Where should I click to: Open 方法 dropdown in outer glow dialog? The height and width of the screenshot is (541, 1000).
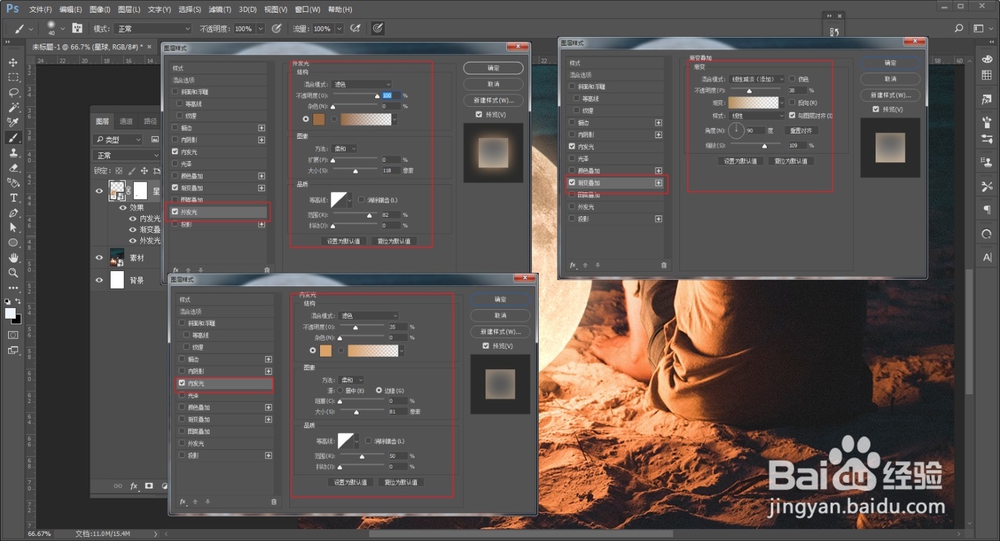345,148
